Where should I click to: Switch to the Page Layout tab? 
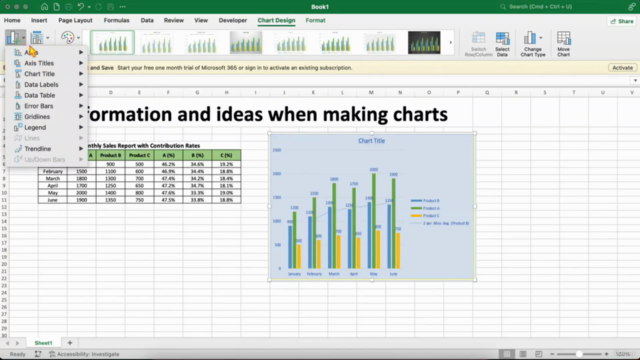(x=75, y=20)
